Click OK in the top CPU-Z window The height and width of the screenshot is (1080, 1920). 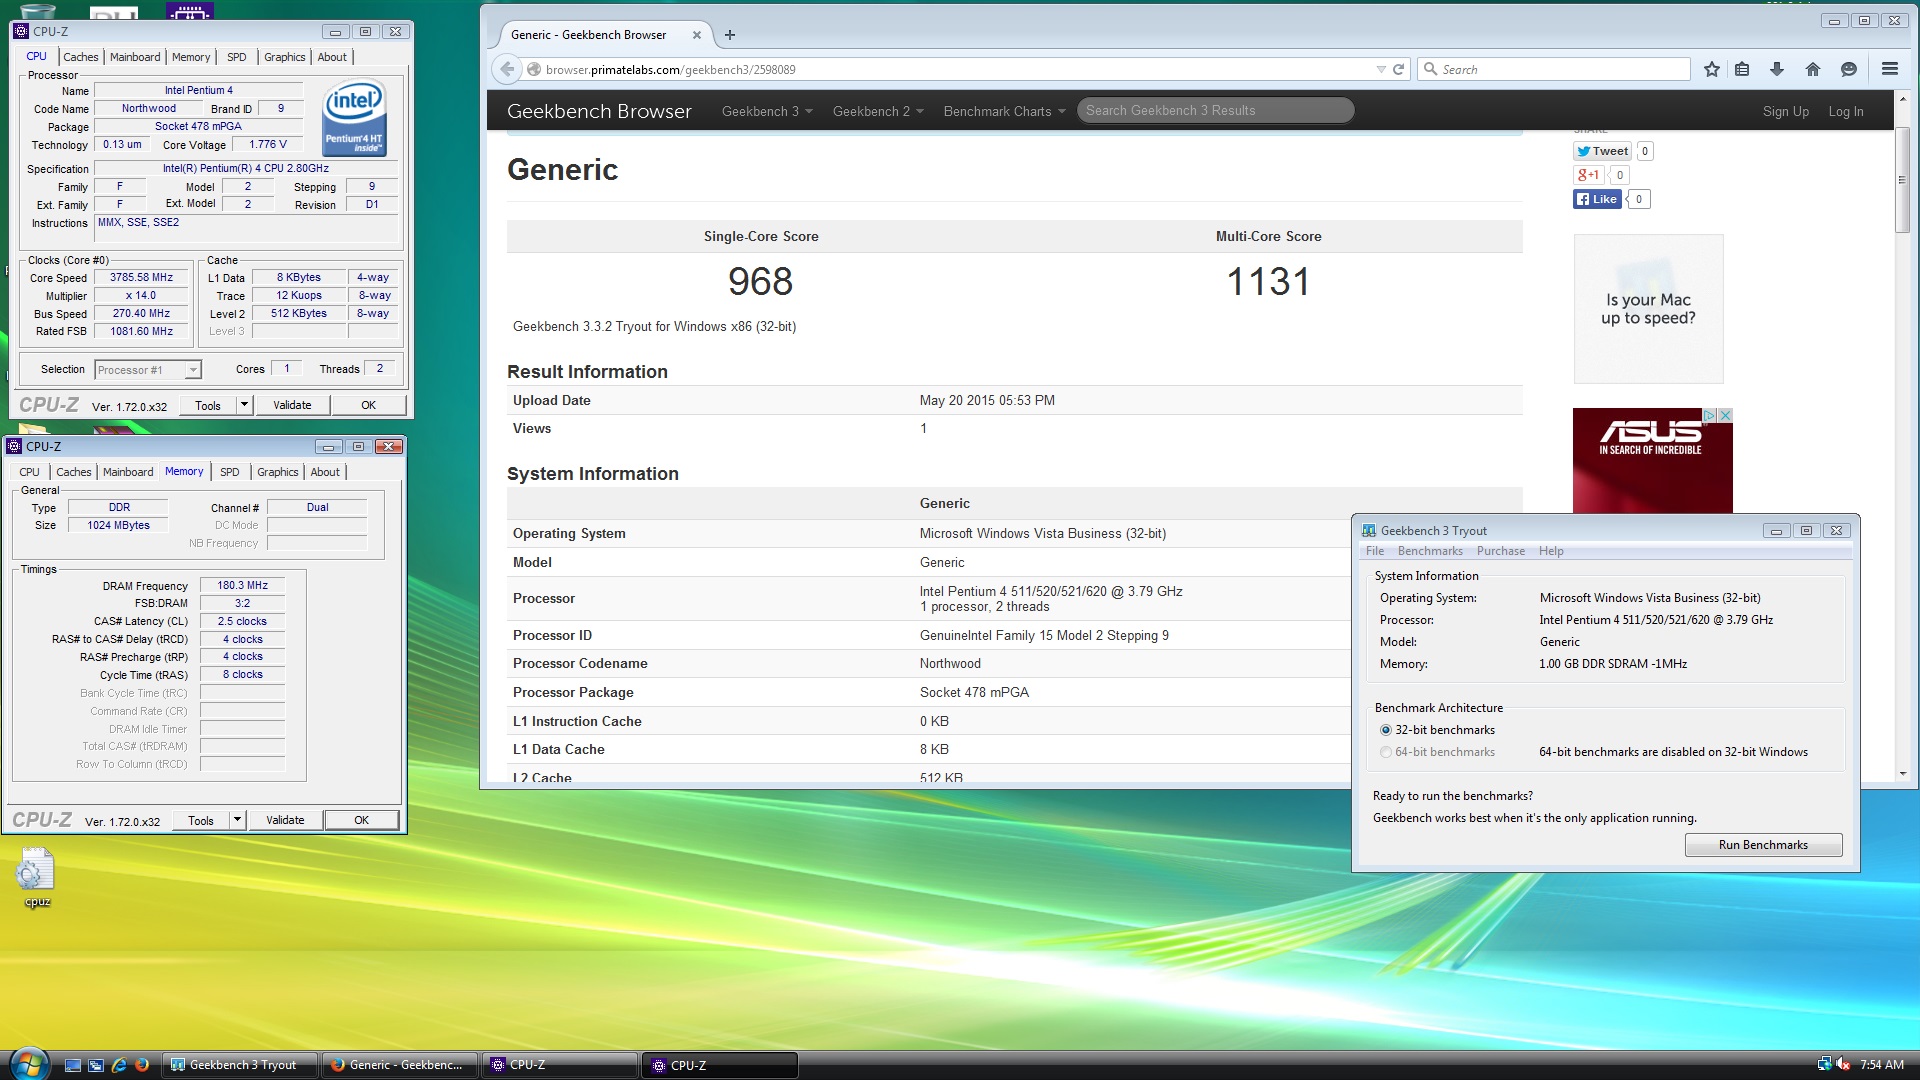coord(368,405)
